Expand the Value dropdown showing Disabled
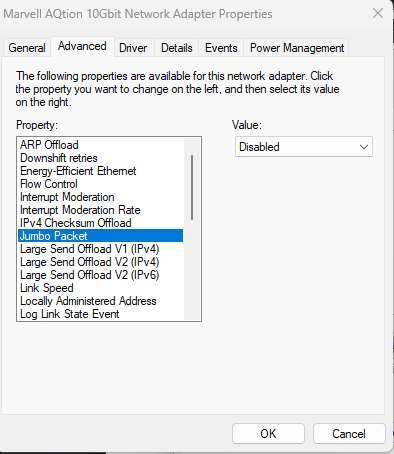 304,147
